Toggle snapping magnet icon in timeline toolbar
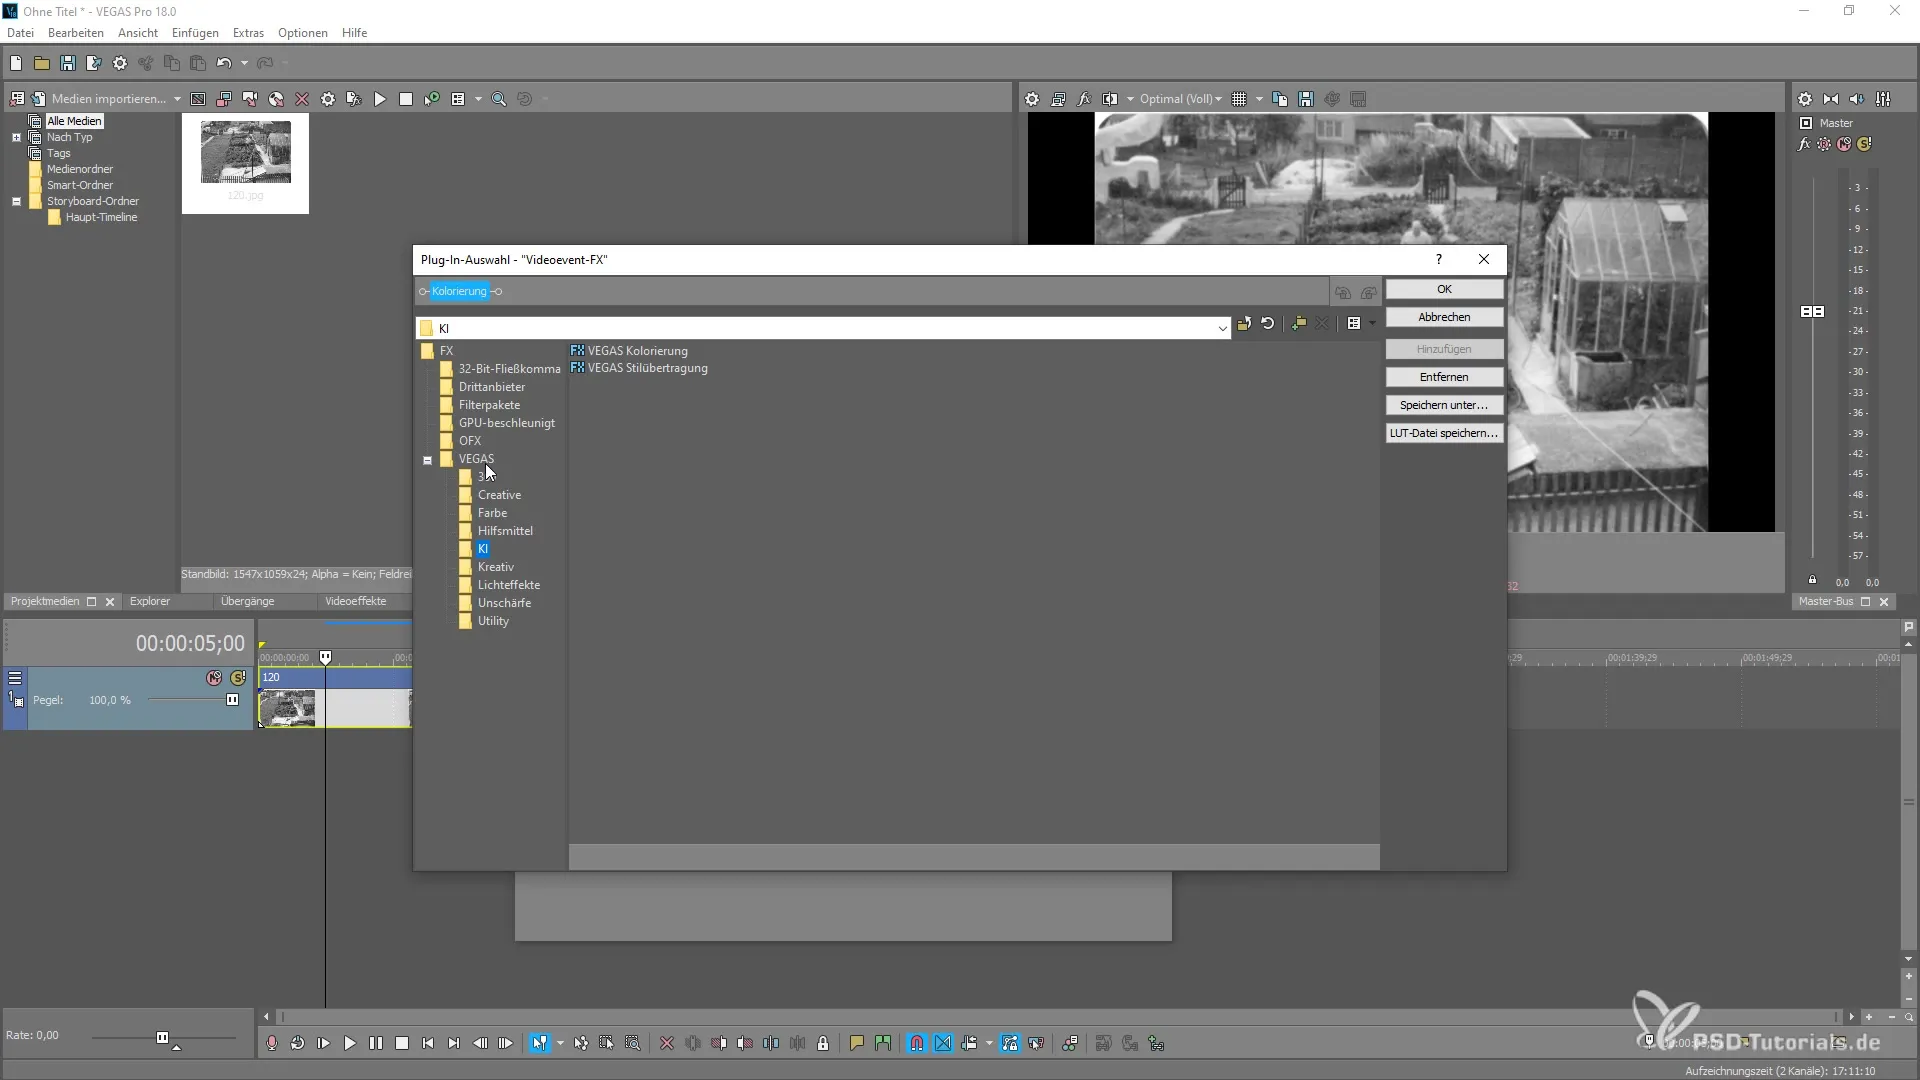Screen dimensions: 1920x1080 click(916, 1043)
